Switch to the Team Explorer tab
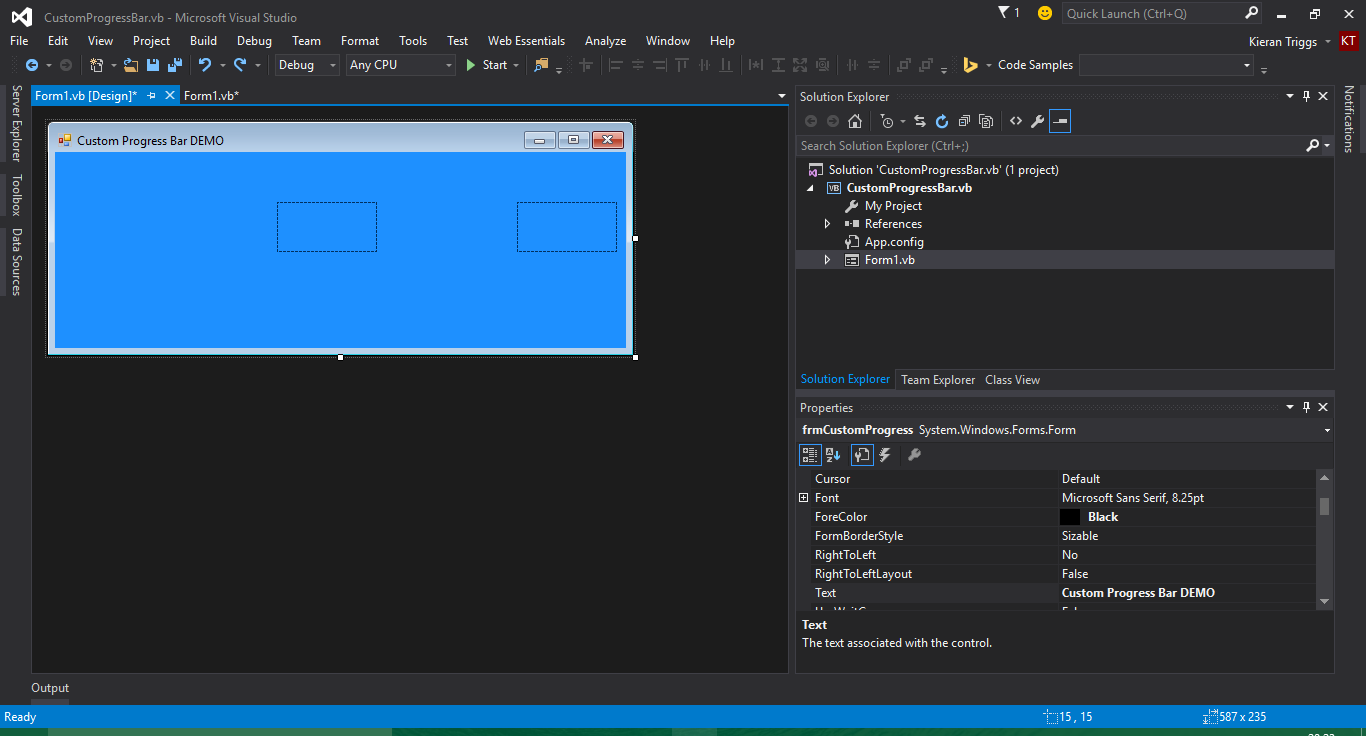The width and height of the screenshot is (1366, 736). tap(938, 380)
